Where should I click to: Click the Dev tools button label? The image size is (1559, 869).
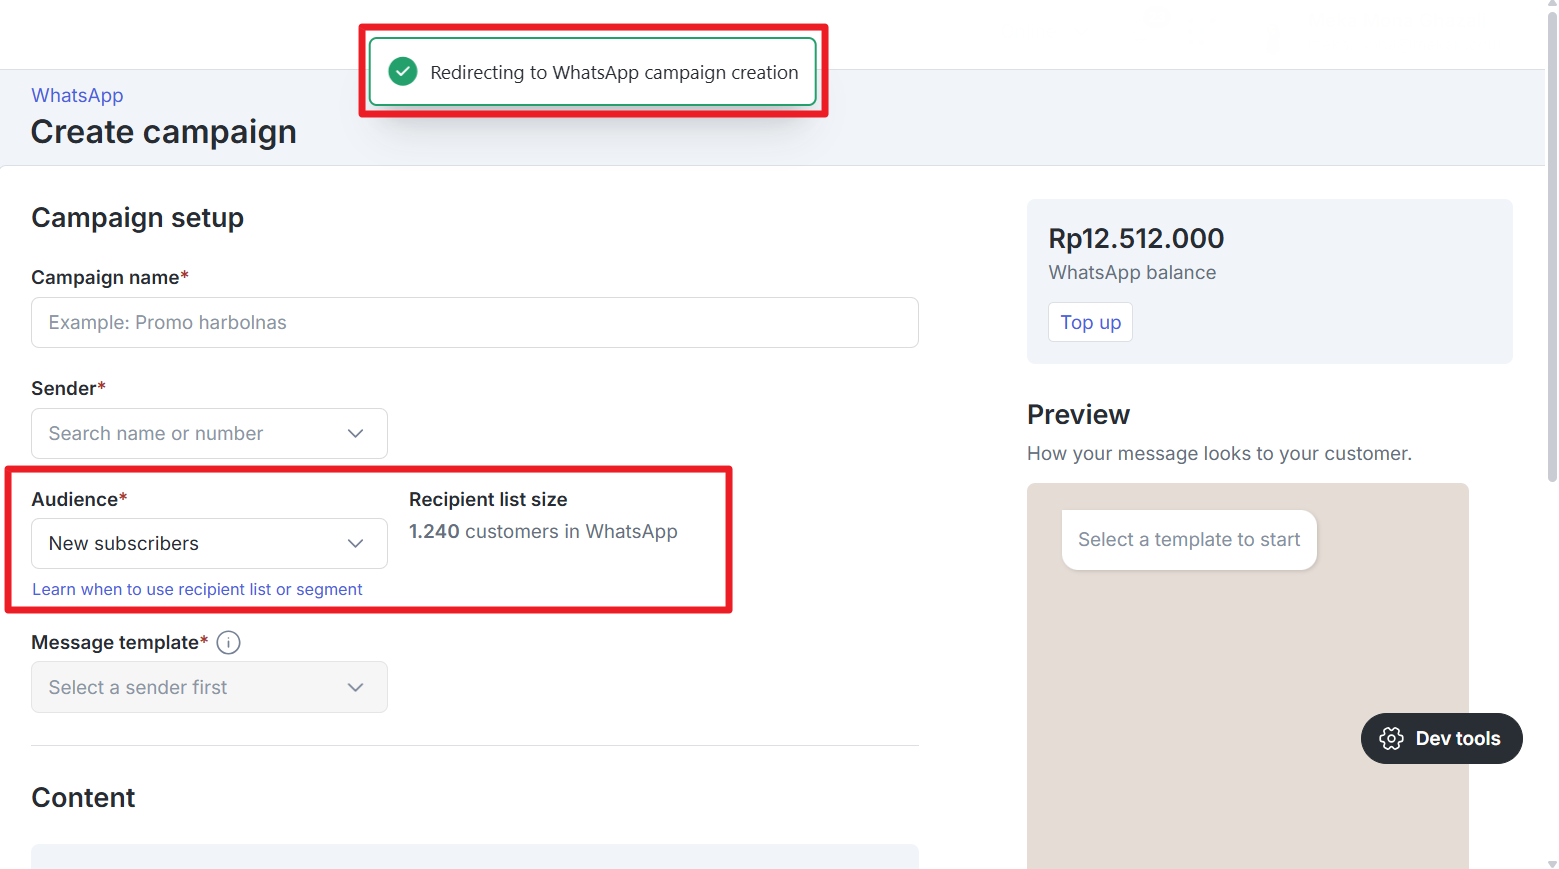pos(1458,739)
